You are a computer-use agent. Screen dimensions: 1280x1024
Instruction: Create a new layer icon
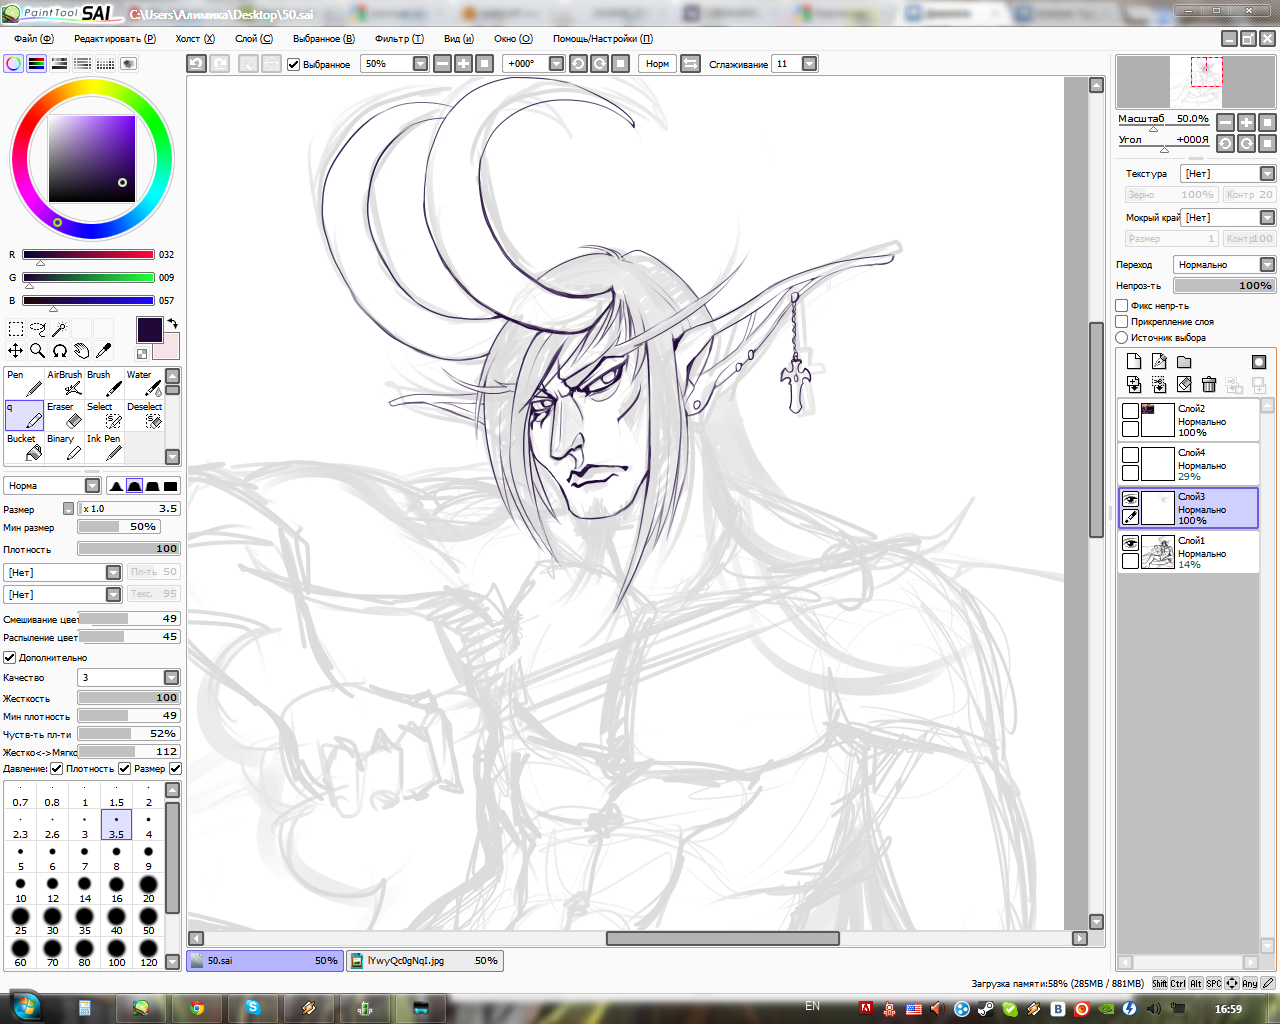[x=1134, y=362]
